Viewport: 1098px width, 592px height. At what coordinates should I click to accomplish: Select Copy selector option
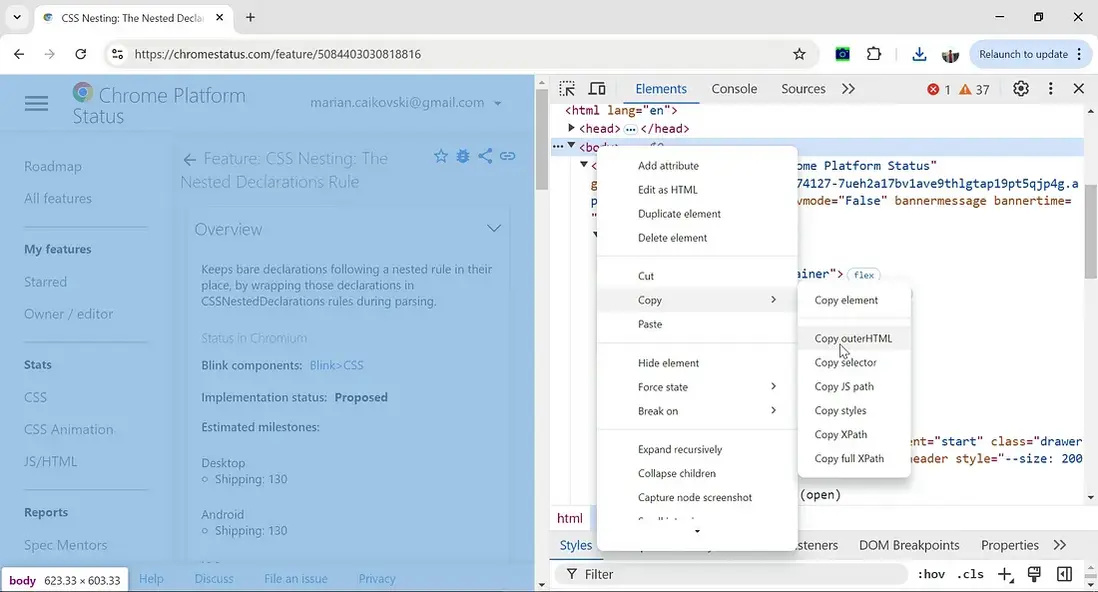click(854, 362)
